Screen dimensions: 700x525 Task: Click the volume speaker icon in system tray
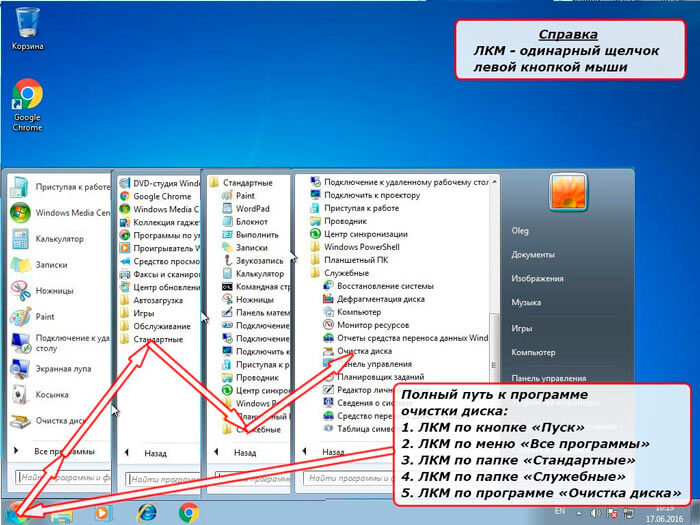point(595,513)
